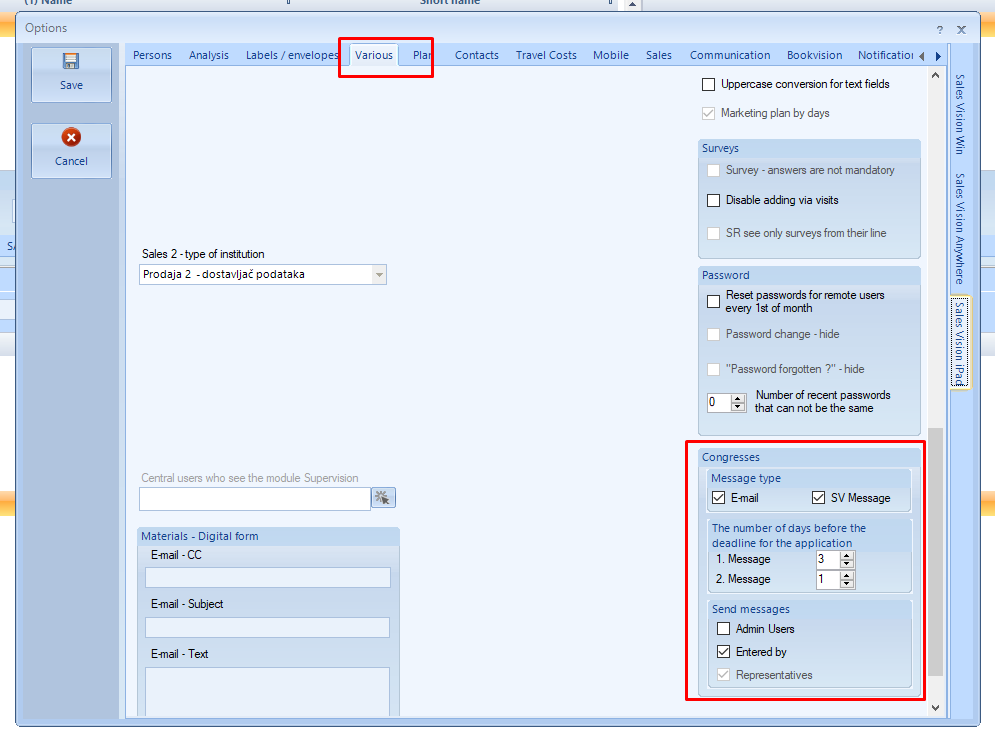Toggle Disable adding via visits

[x=713, y=200]
